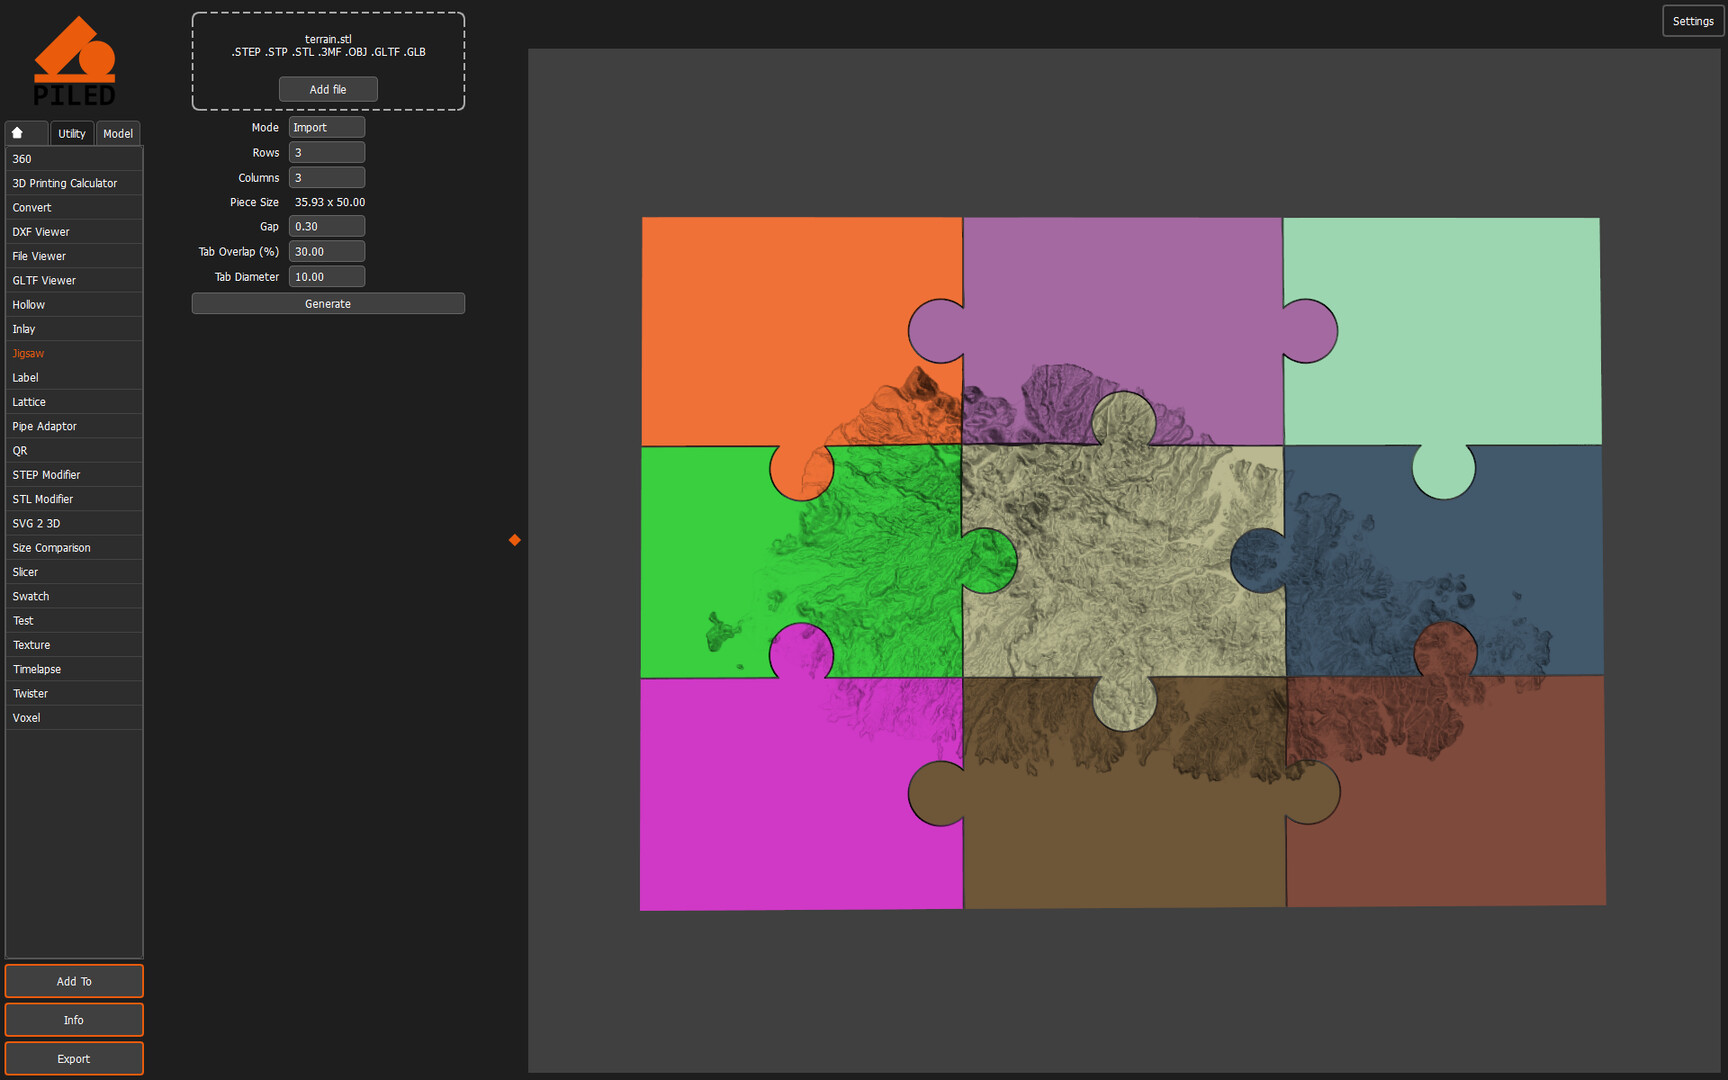Image resolution: width=1728 pixels, height=1080 pixels.
Task: Click the PILED logo
Action: coord(74,61)
